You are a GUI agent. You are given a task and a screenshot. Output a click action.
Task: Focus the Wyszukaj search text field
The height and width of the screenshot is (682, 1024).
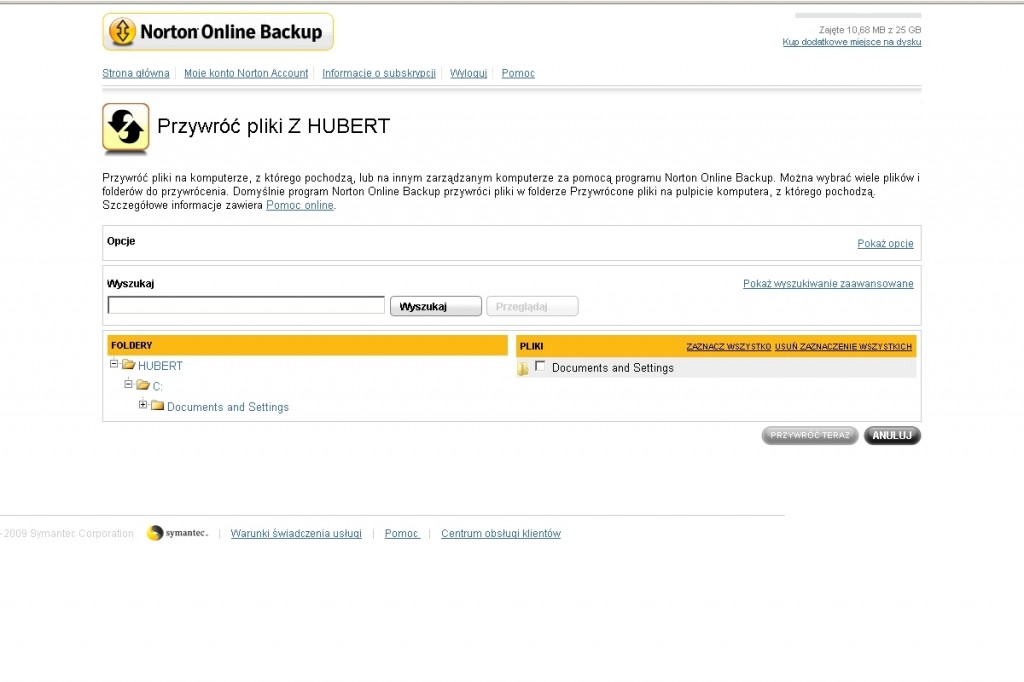tap(246, 305)
